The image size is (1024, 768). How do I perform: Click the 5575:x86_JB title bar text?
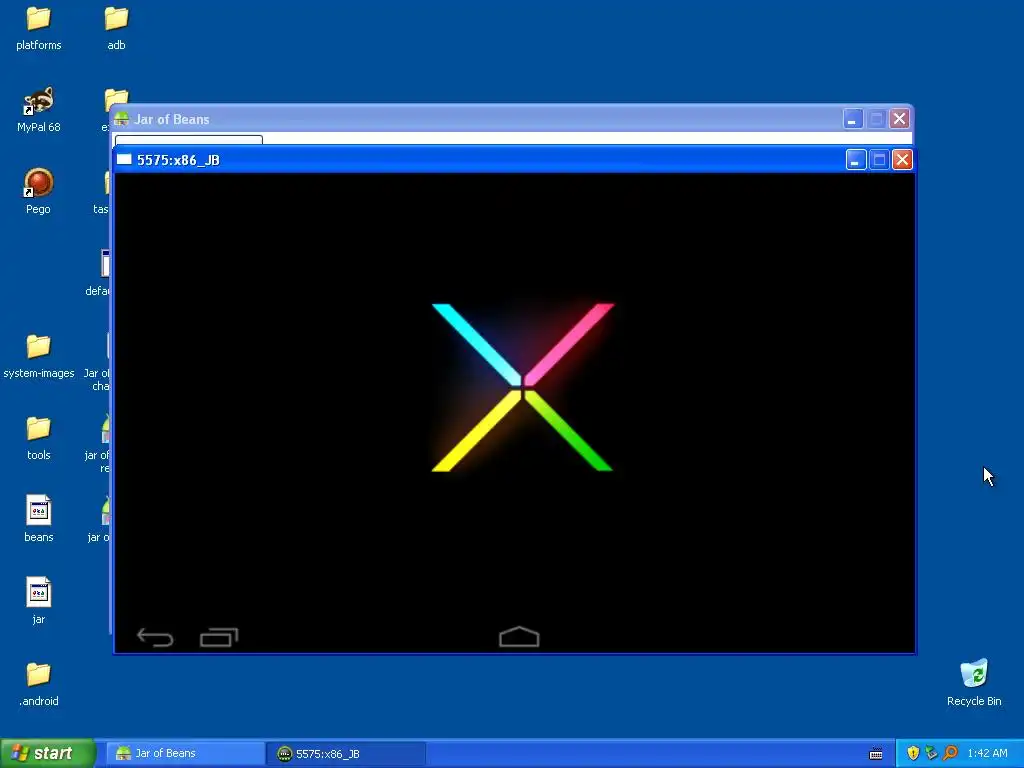click(178, 160)
